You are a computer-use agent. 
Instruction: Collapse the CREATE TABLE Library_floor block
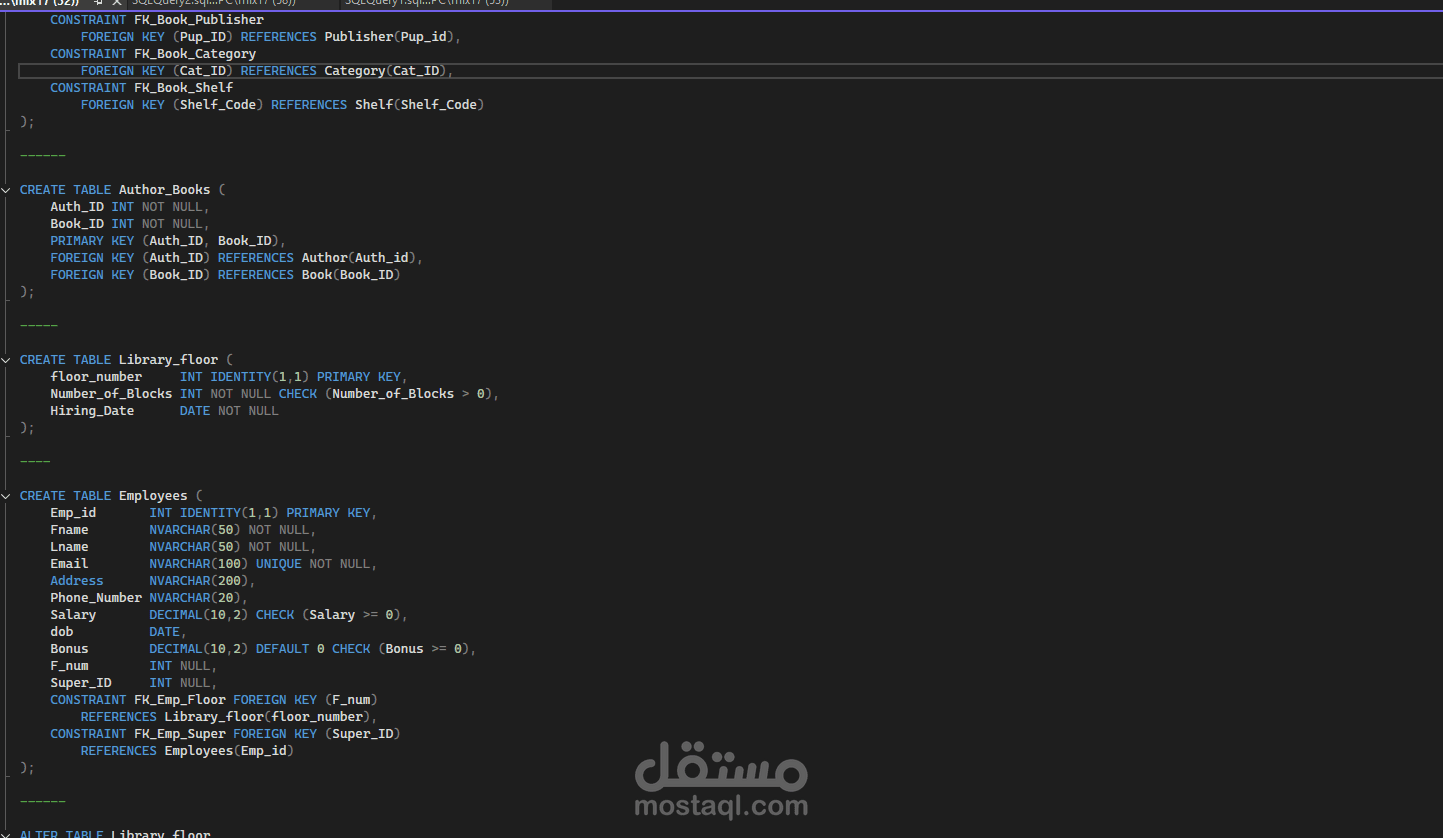point(8,360)
